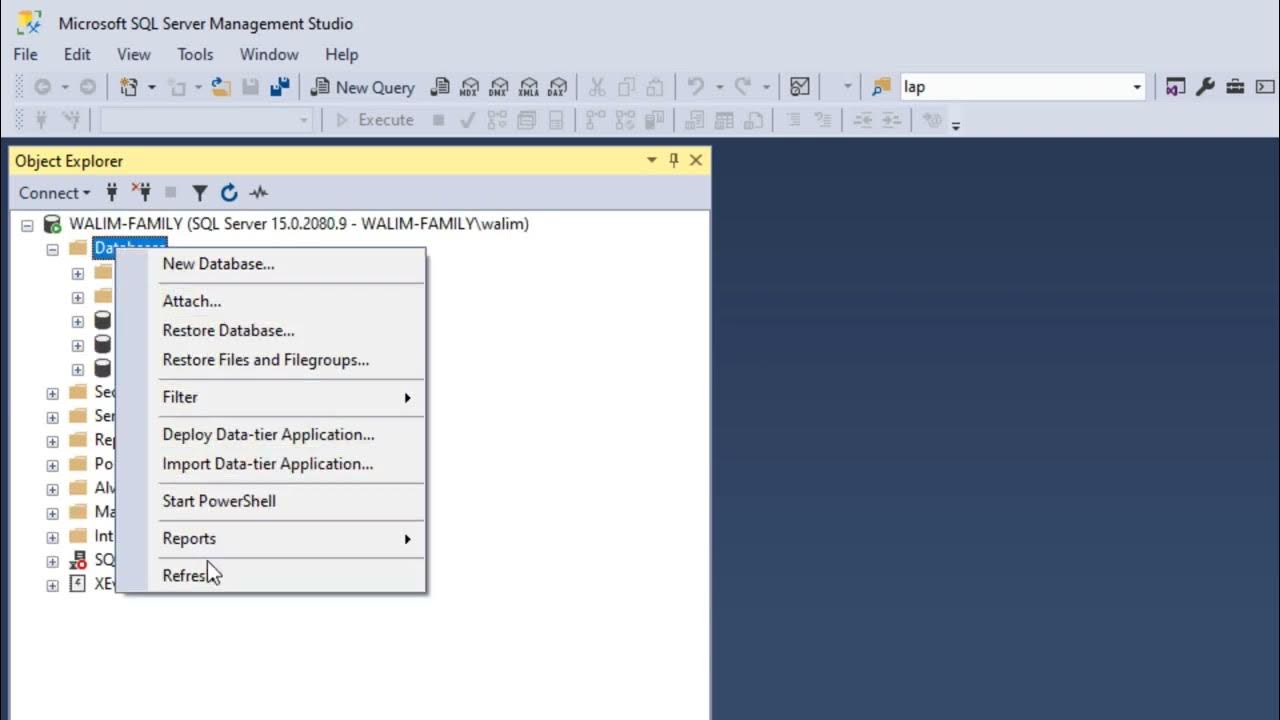1280x720 pixels.
Task: Choose Restore Files and Filegroups...
Action: pos(271,360)
